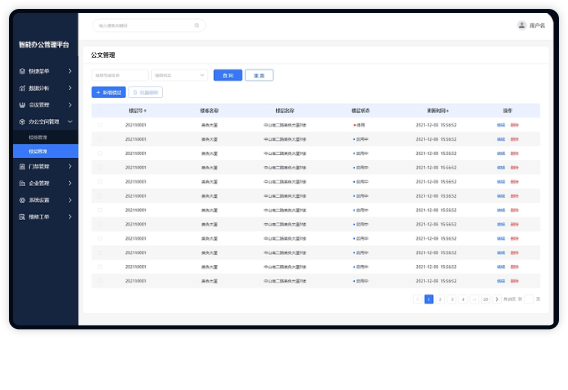Click the 系统设置 gear icon in sidebar

pyautogui.click(x=22, y=200)
